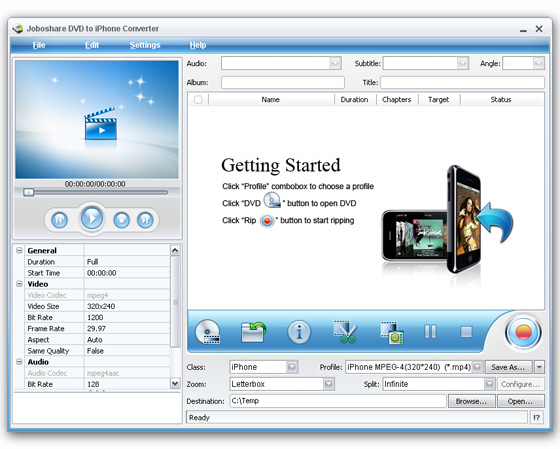
Task: Click the Destination path field
Action: (x=338, y=401)
